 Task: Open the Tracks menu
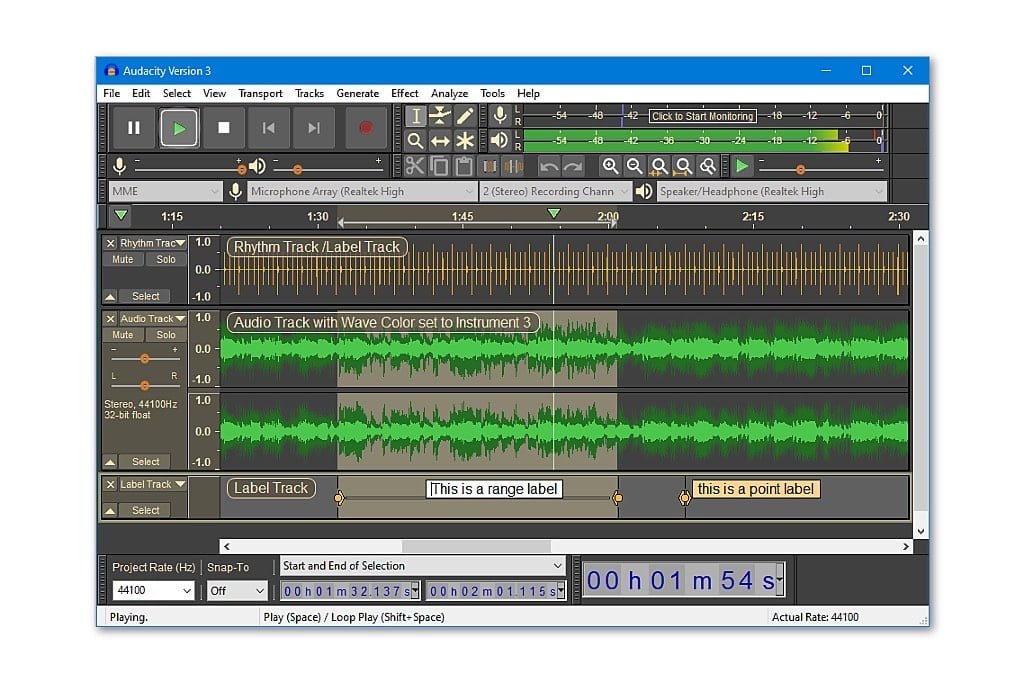pyautogui.click(x=310, y=93)
